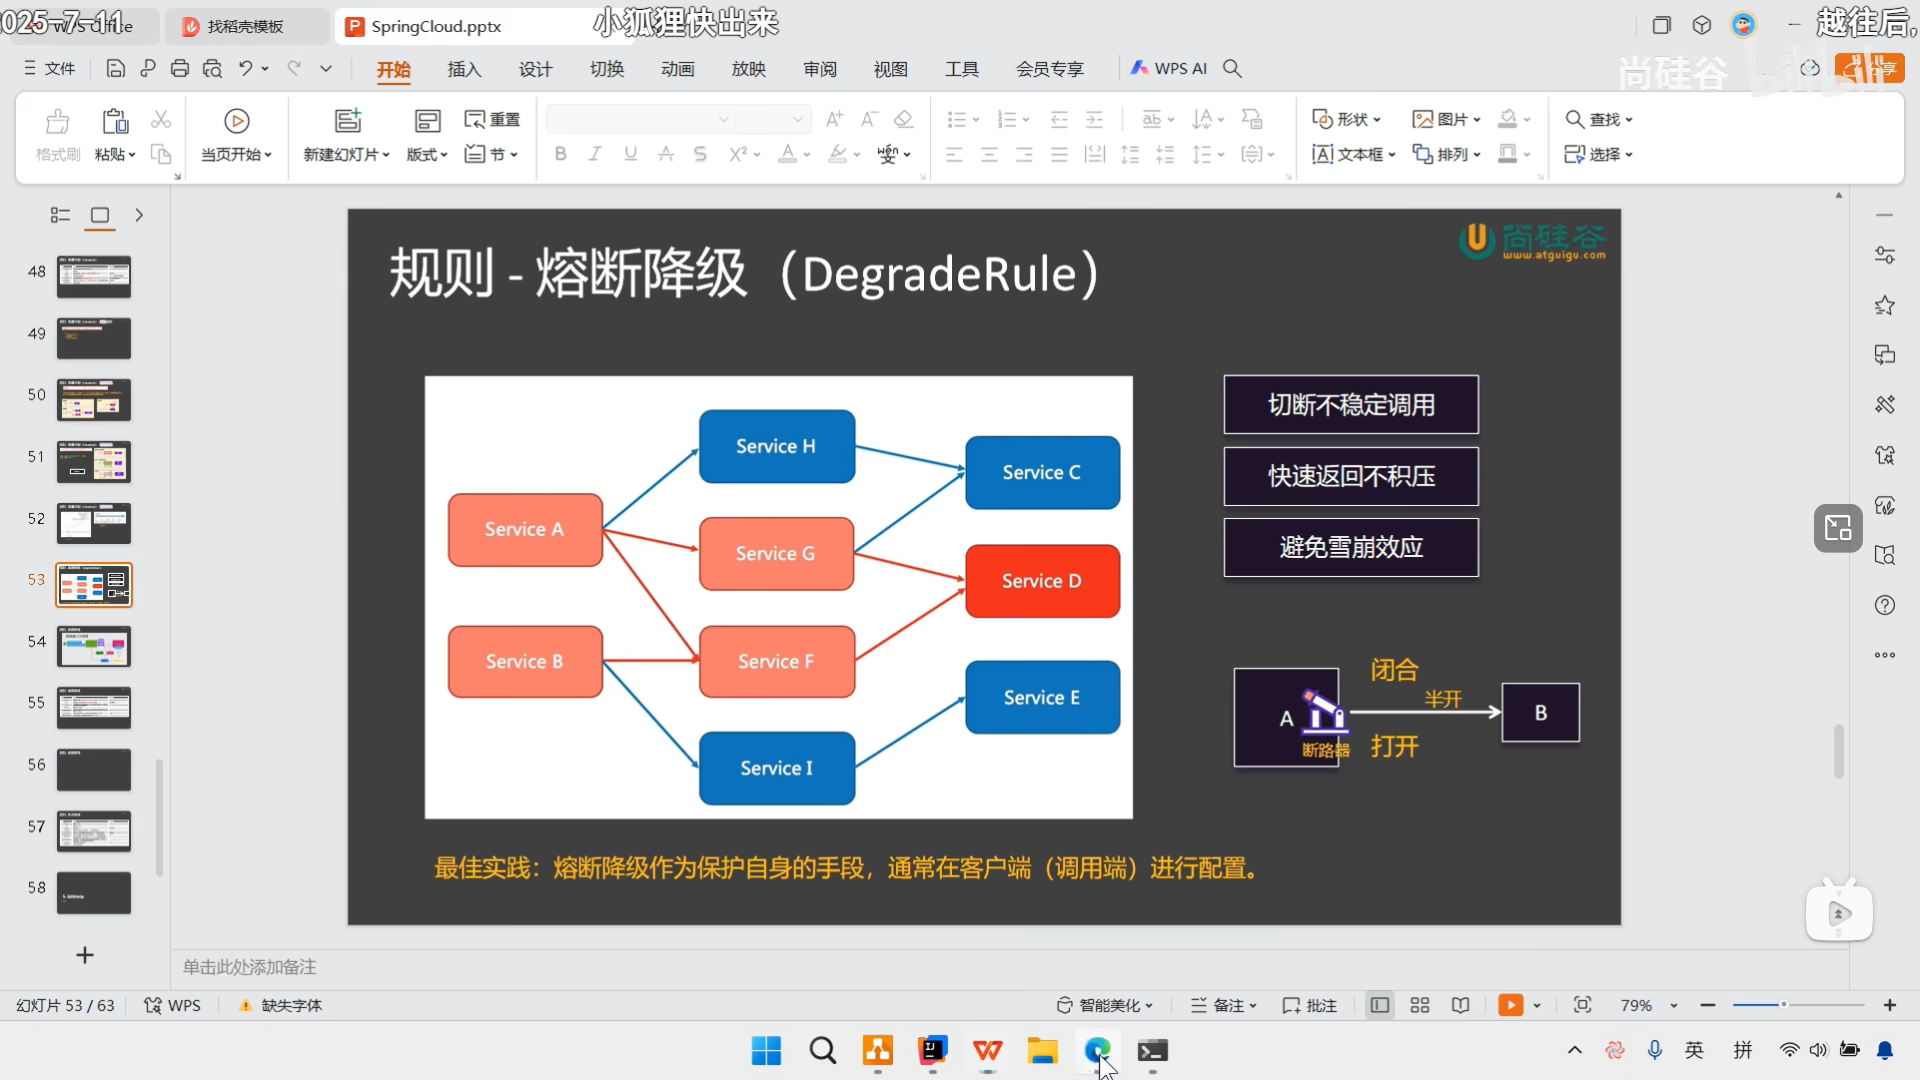Switch to slide sorter view
The height and width of the screenshot is (1080, 1920).
pyautogui.click(x=1419, y=1005)
